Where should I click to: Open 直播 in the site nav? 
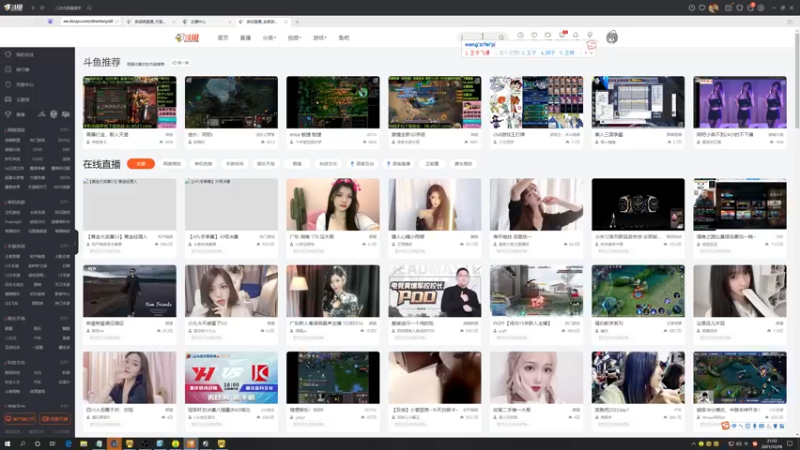point(245,38)
